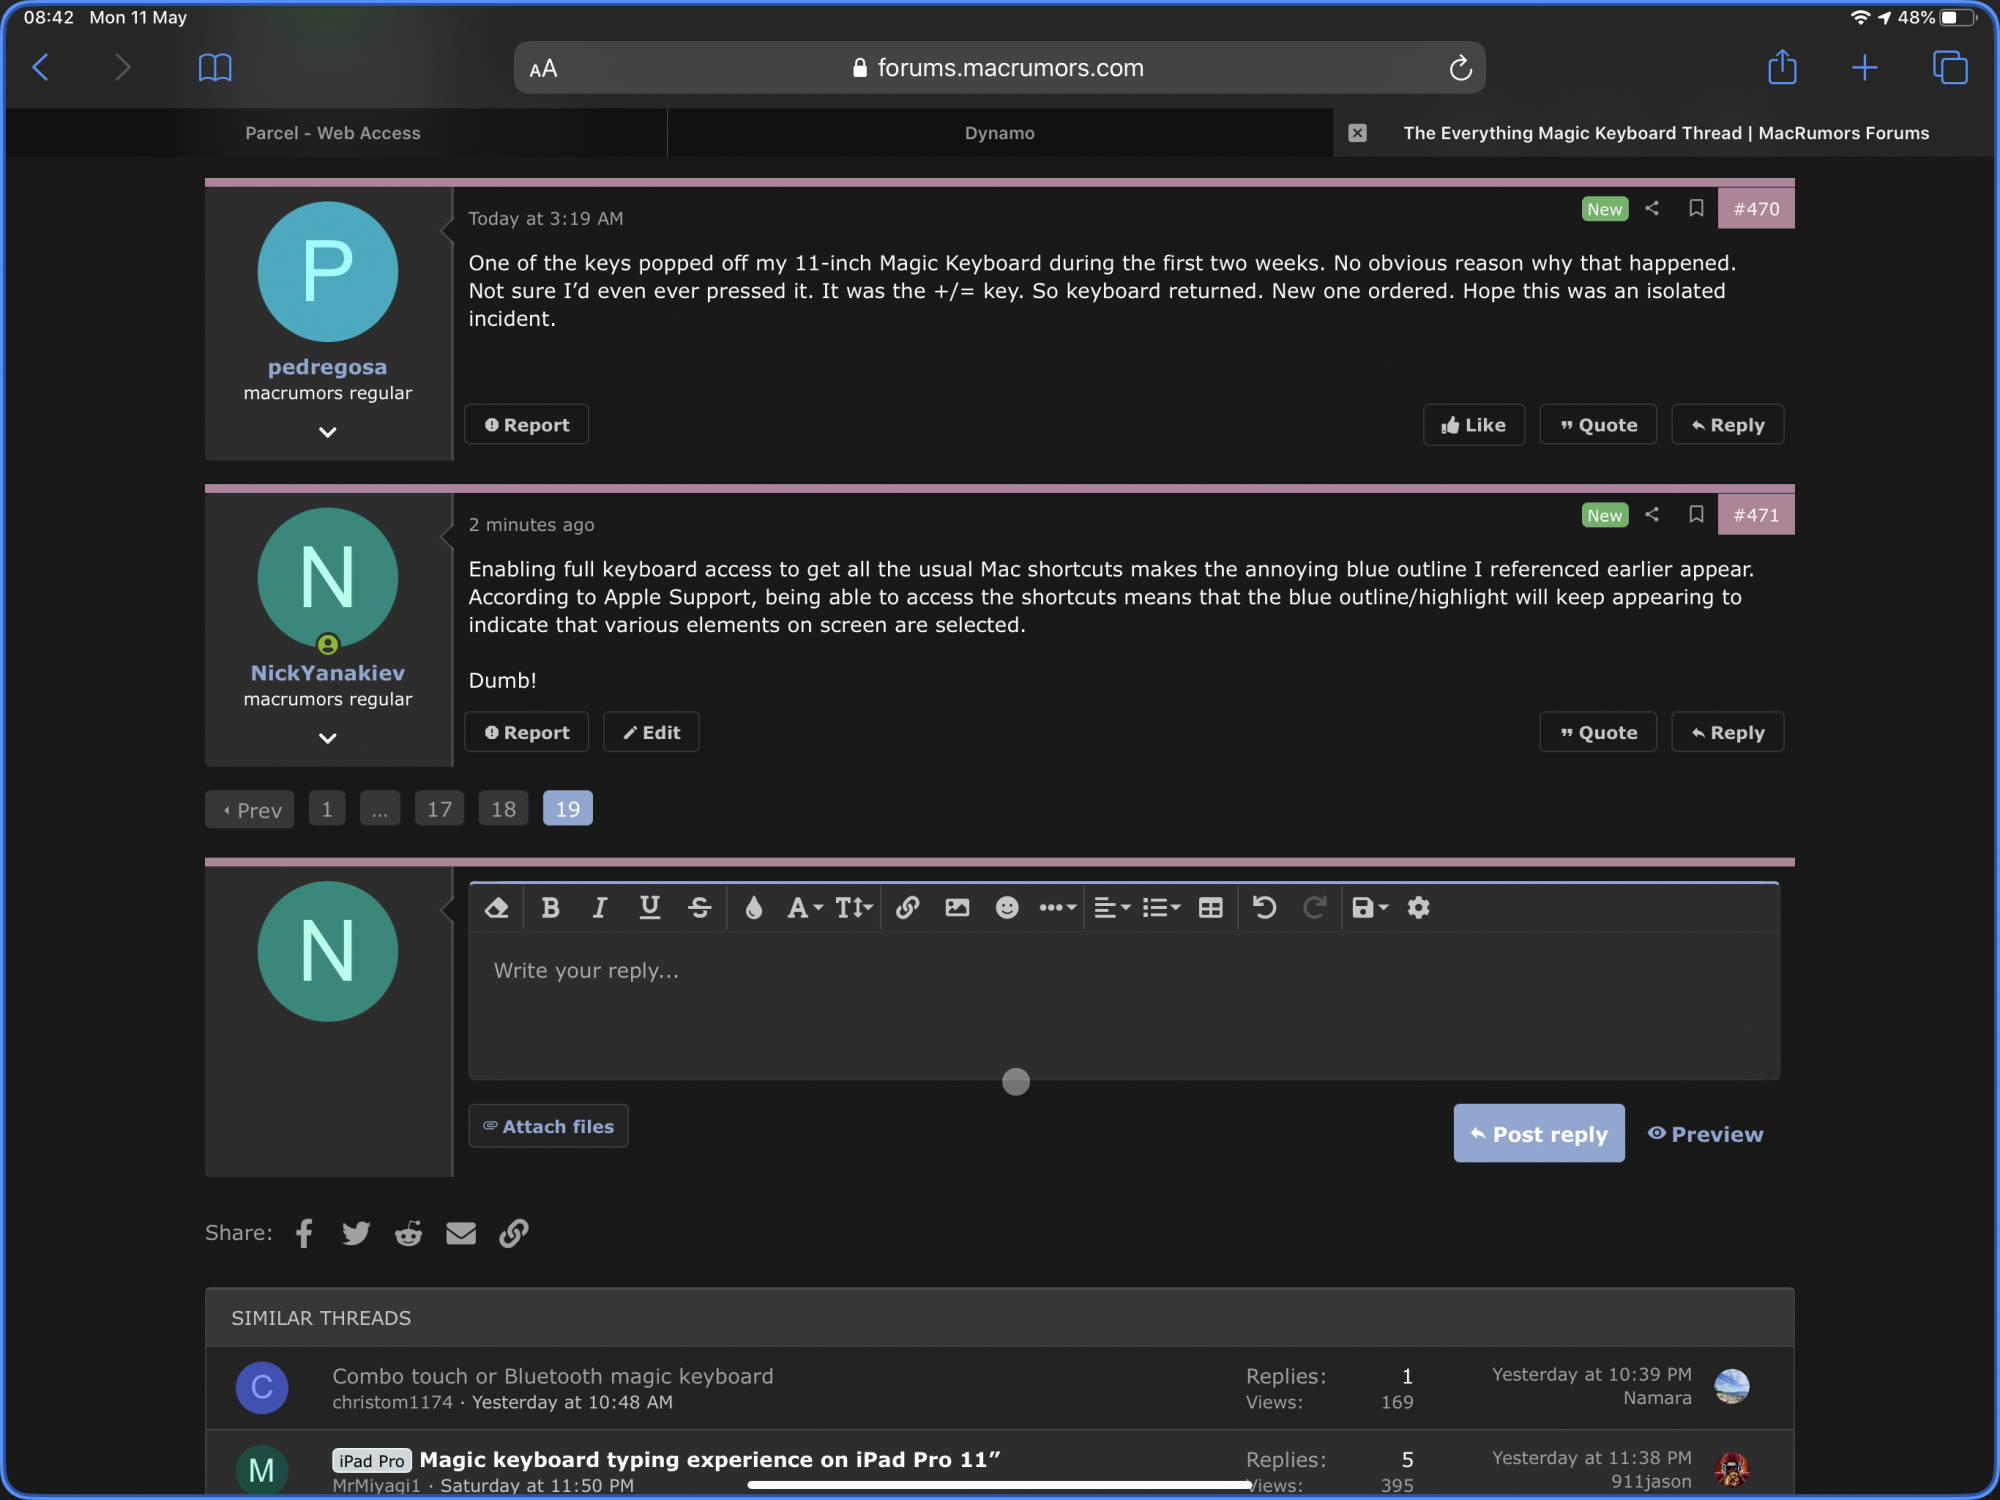Switch to Parcel - Web Access tab
2000x1500 pixels.
tap(333, 133)
